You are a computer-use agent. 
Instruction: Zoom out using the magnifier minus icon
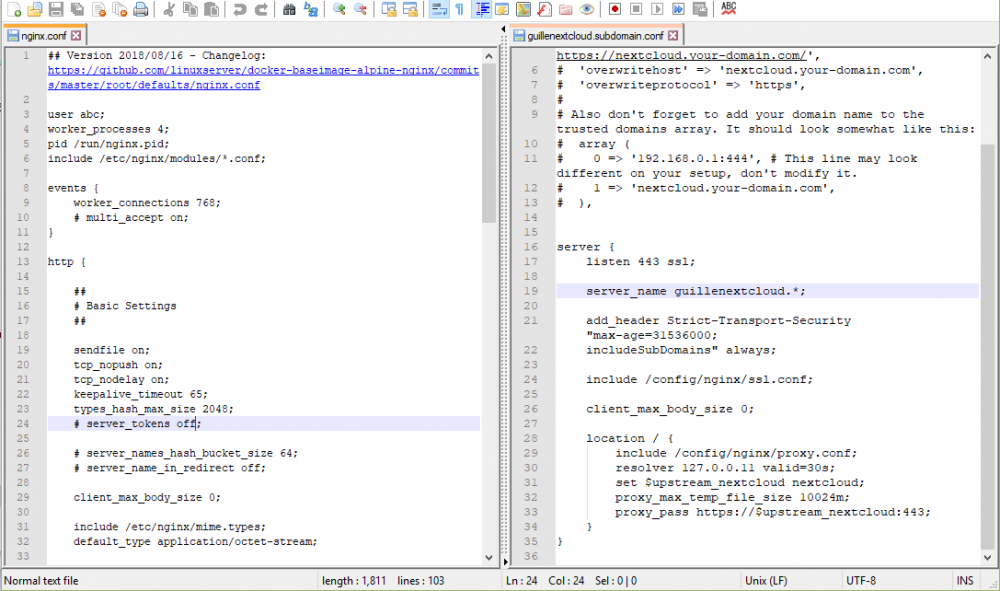coord(360,9)
